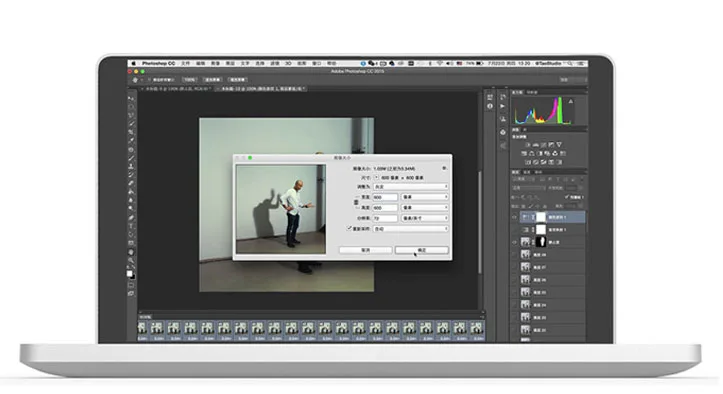Select the Zoom magnifier tool
Image resolution: width=723 pixels, height=394 pixels.
(x=131, y=260)
